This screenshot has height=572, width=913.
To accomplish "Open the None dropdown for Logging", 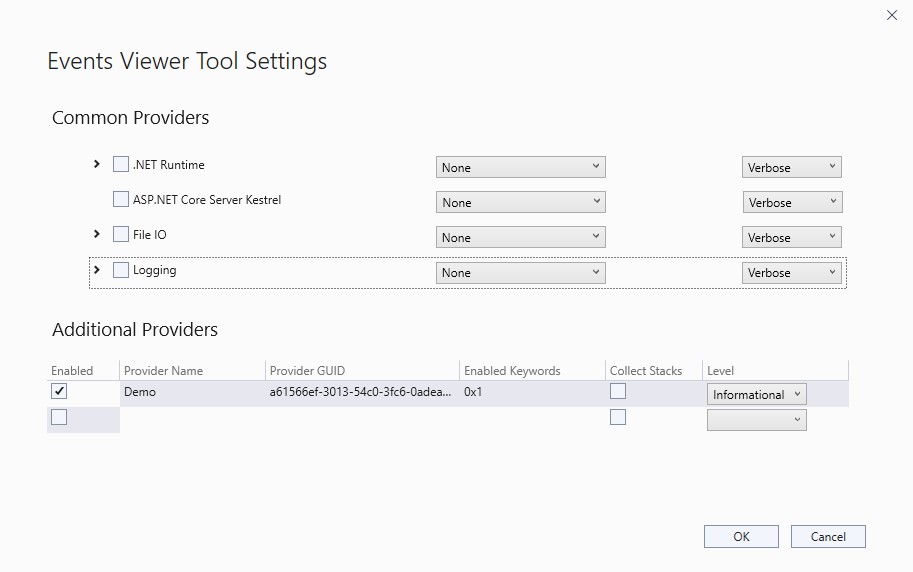I will (521, 273).
